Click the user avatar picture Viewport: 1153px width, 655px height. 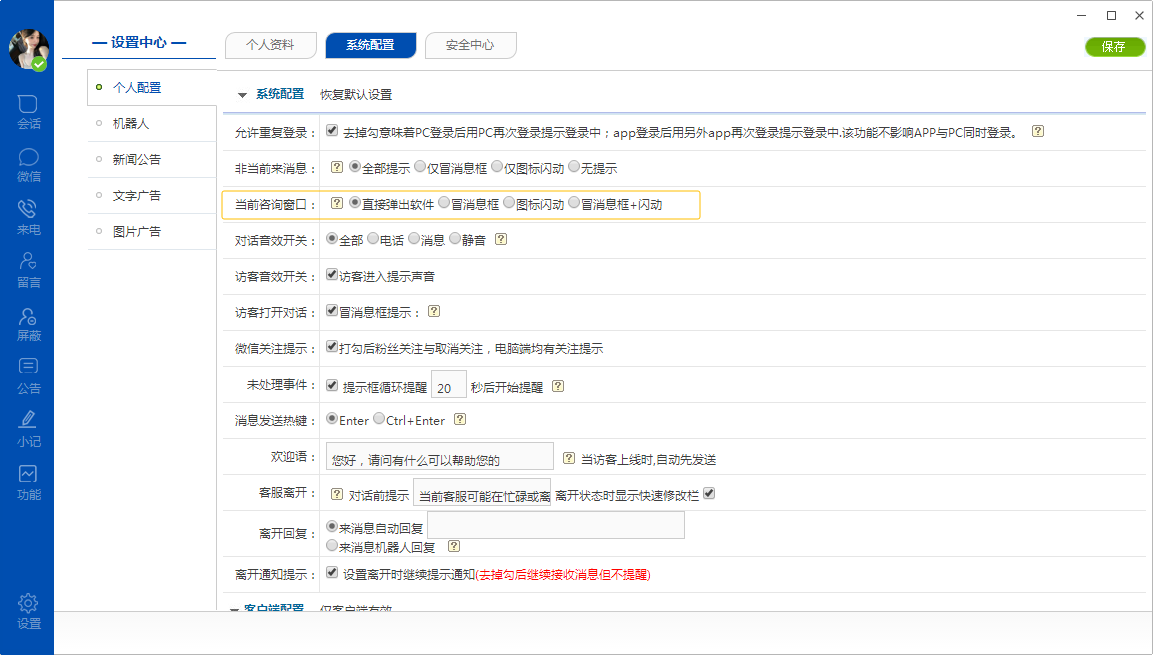[x=28, y=49]
